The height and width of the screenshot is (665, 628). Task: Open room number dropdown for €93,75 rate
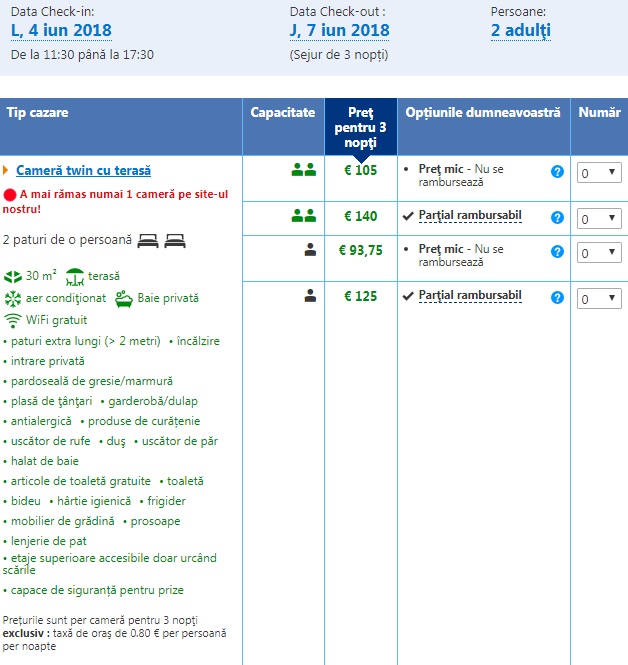(598, 252)
